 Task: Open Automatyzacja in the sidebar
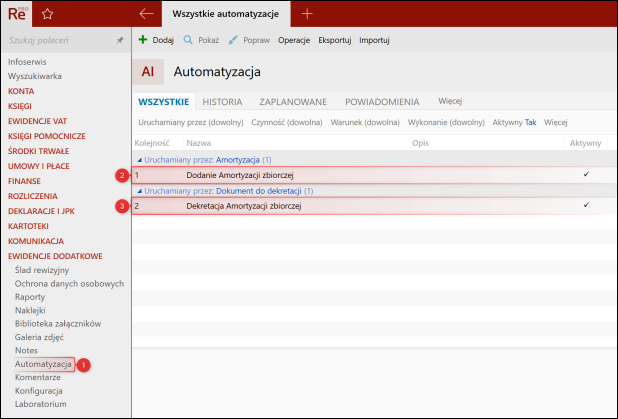(43, 364)
